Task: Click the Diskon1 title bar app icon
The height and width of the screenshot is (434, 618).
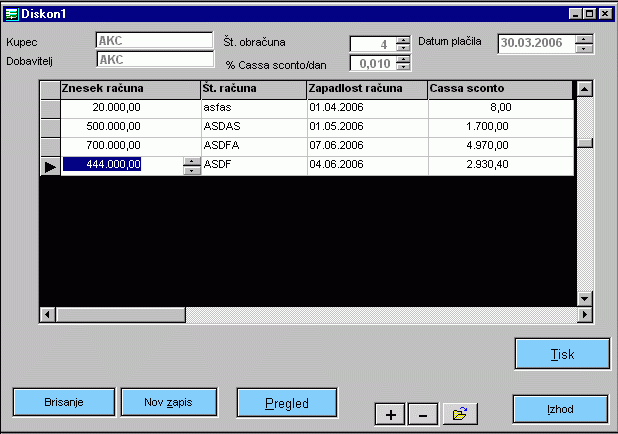Action: pyautogui.click(x=12, y=13)
